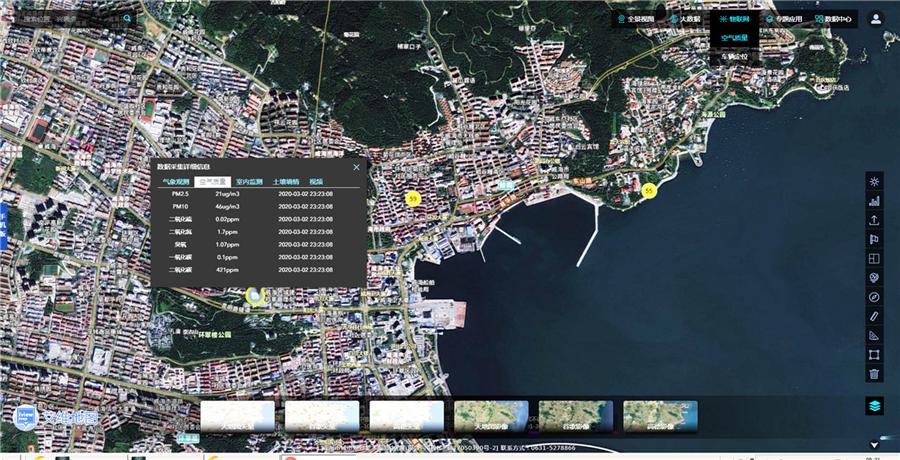This screenshot has height=460, width=900.
Task: Select the rectangle frame selection tool
Action: coord(874,355)
